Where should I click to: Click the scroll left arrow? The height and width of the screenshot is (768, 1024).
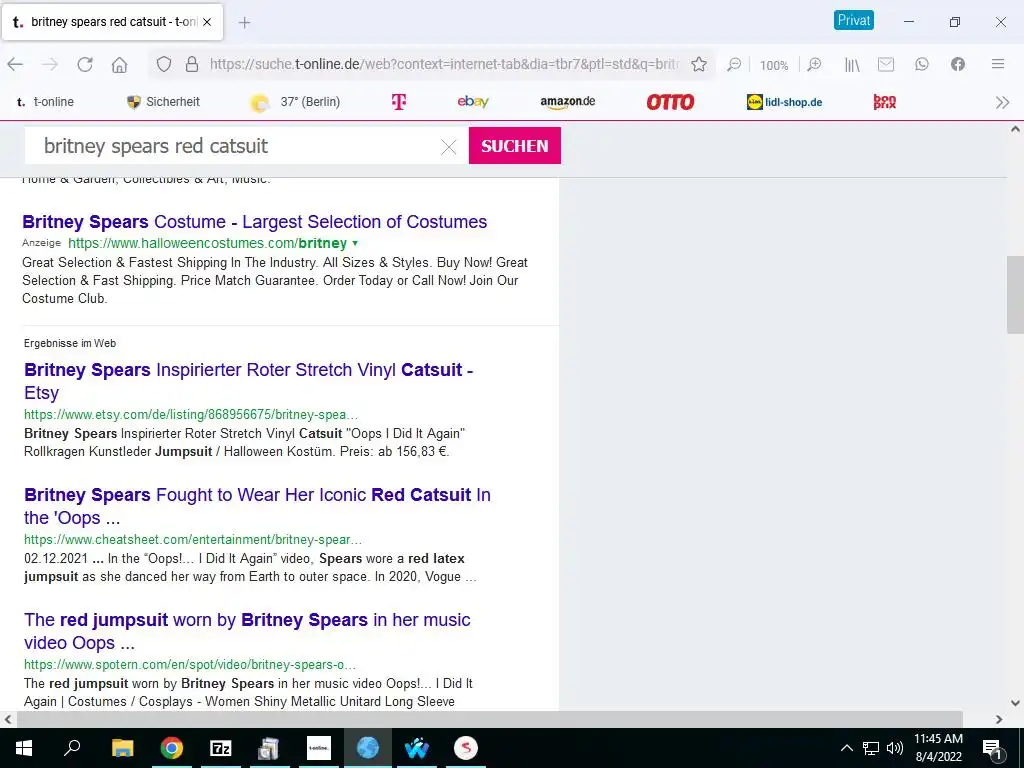[x=7, y=720]
